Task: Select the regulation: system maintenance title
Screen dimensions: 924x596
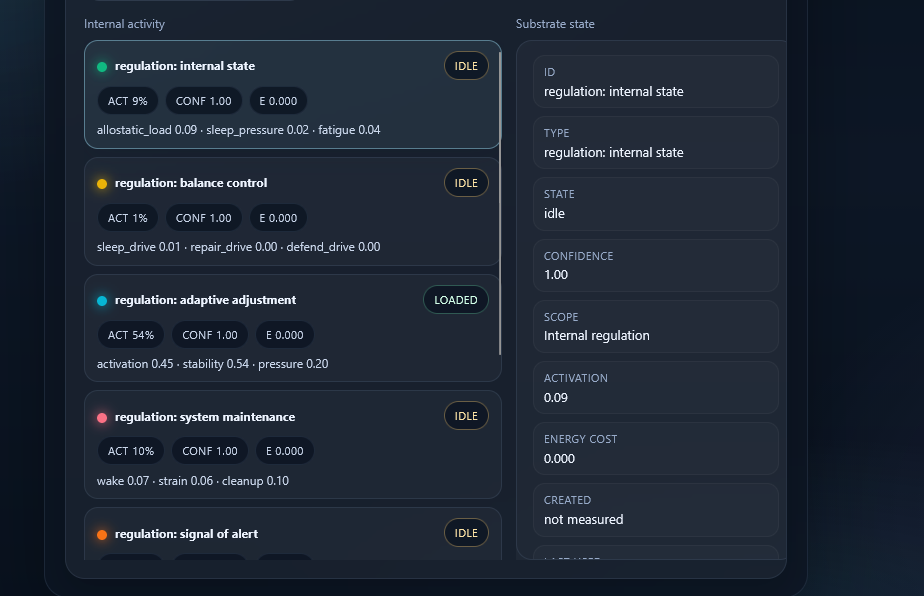Action: coord(205,417)
